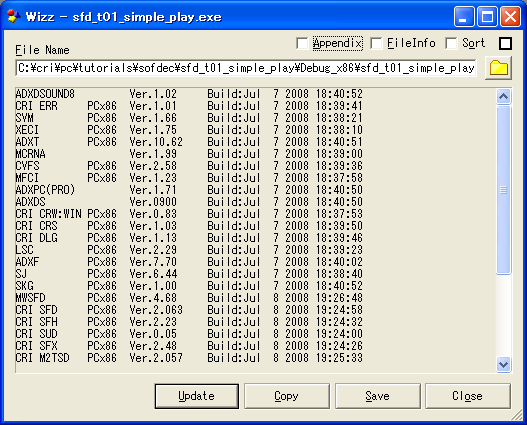Enable the Appendix checkbox
Screen dimensions: 527x425
(302, 43)
